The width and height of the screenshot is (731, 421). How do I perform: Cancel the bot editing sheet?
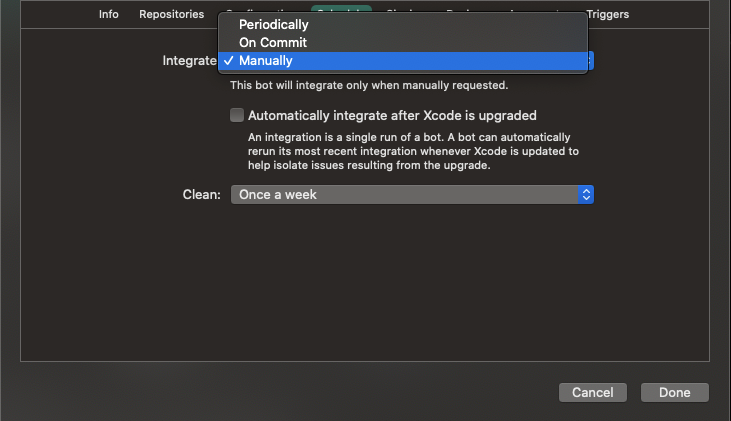(593, 393)
